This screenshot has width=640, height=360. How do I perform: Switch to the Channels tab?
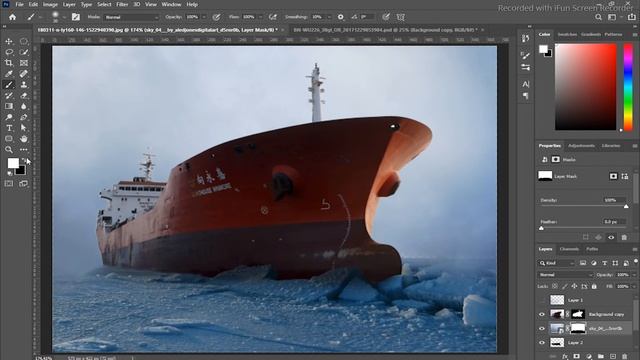click(x=569, y=249)
